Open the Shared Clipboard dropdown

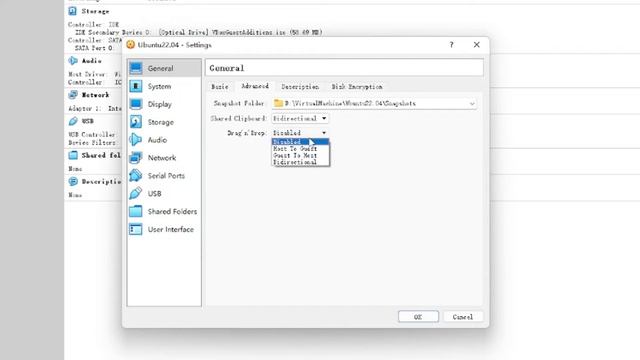click(x=300, y=118)
